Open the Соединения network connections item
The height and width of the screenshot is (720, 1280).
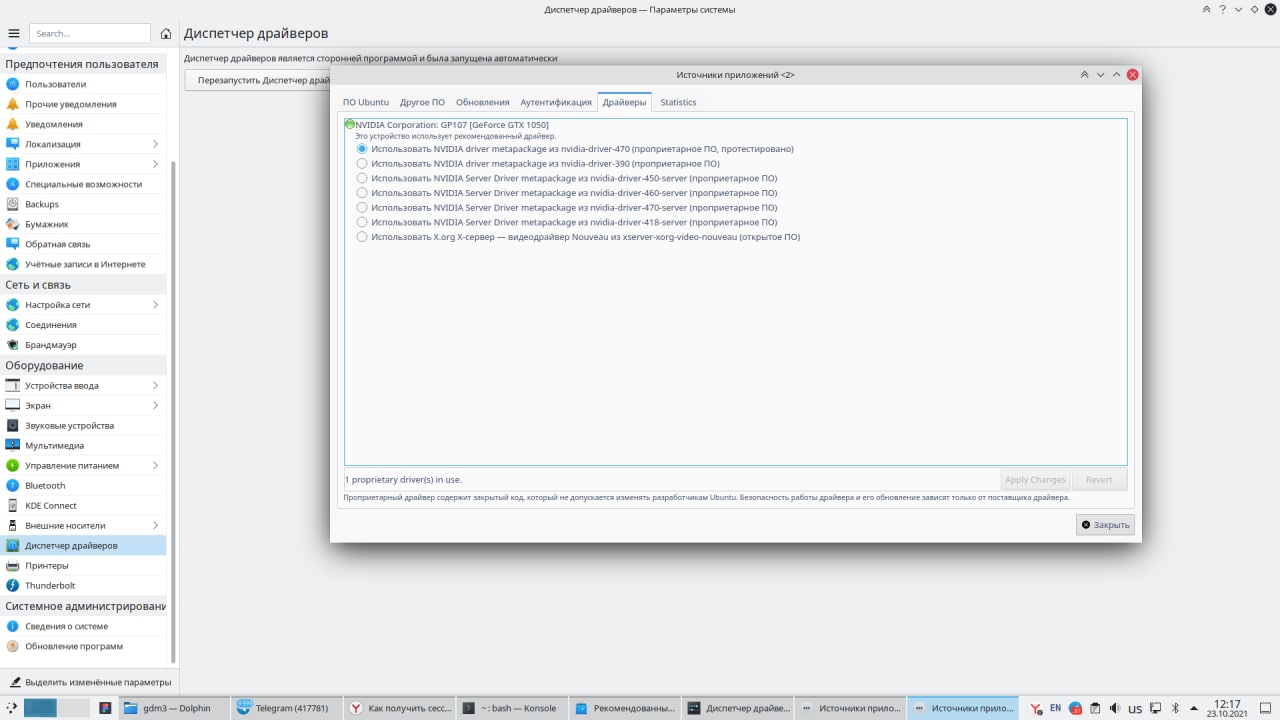pyautogui.click(x=84, y=325)
